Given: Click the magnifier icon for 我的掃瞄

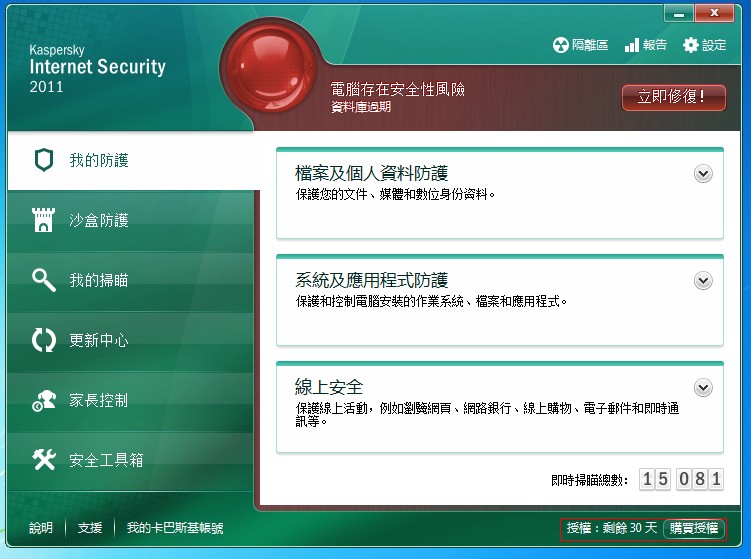Looking at the screenshot, I should coord(43,280).
